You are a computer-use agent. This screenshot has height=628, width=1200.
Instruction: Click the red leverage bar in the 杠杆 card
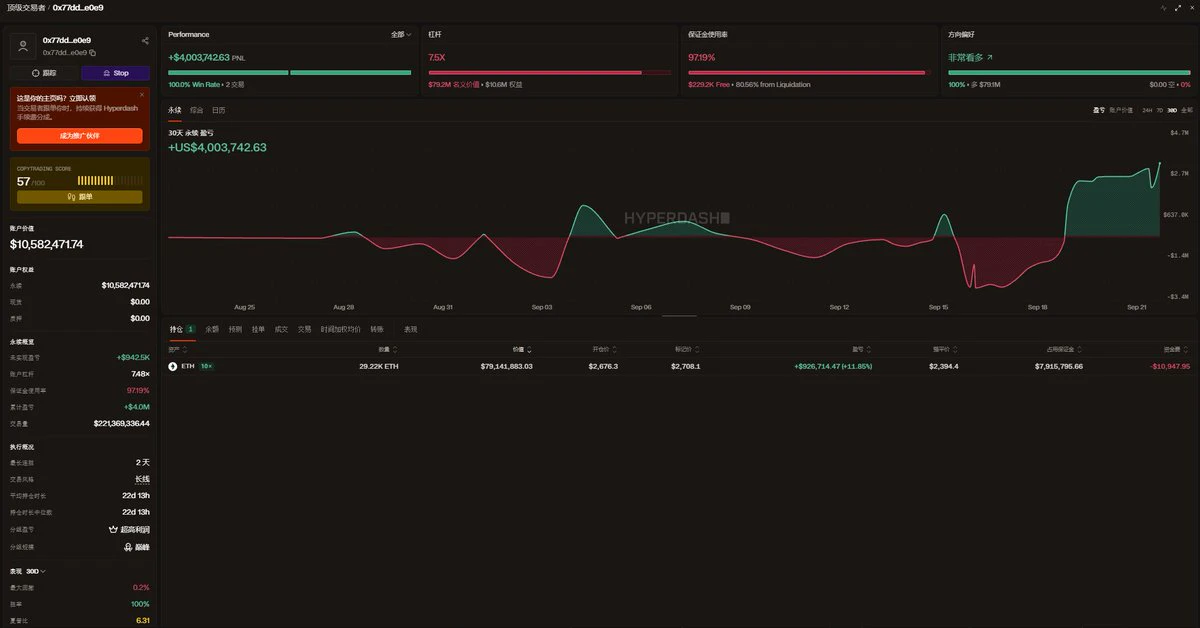[x=549, y=72]
